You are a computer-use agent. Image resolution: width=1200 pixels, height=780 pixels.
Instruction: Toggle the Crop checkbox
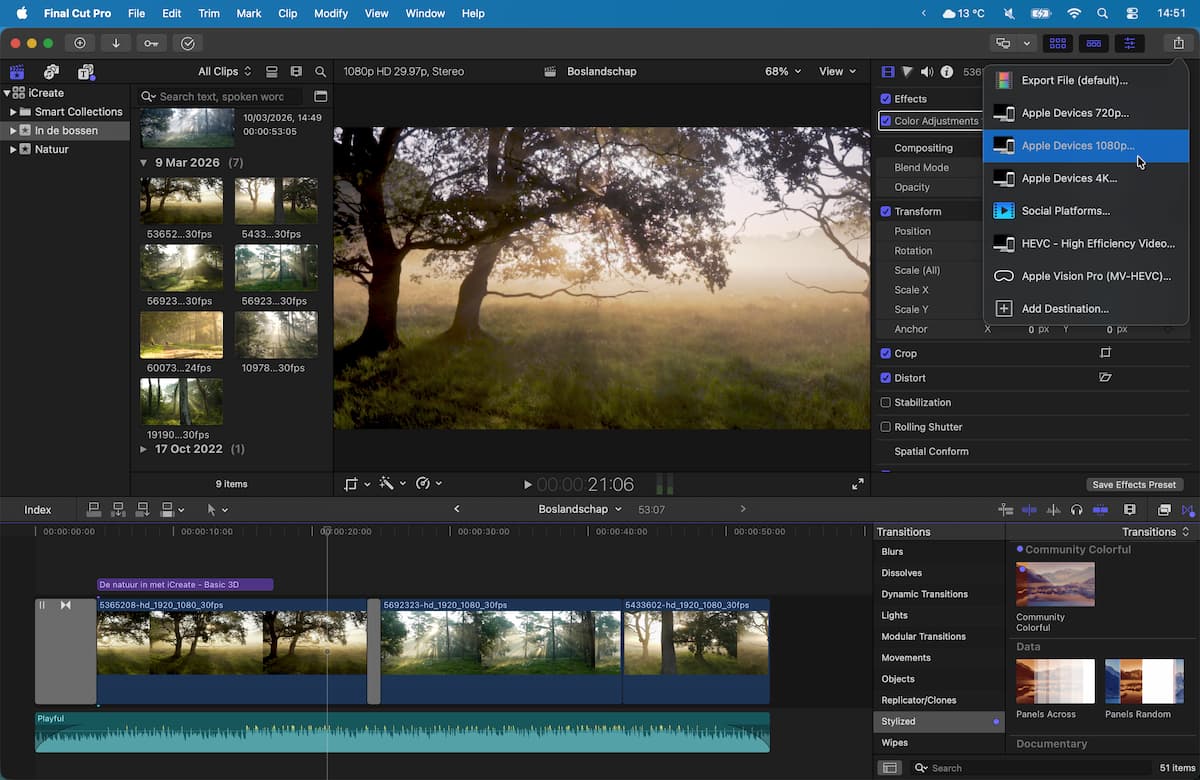click(885, 353)
